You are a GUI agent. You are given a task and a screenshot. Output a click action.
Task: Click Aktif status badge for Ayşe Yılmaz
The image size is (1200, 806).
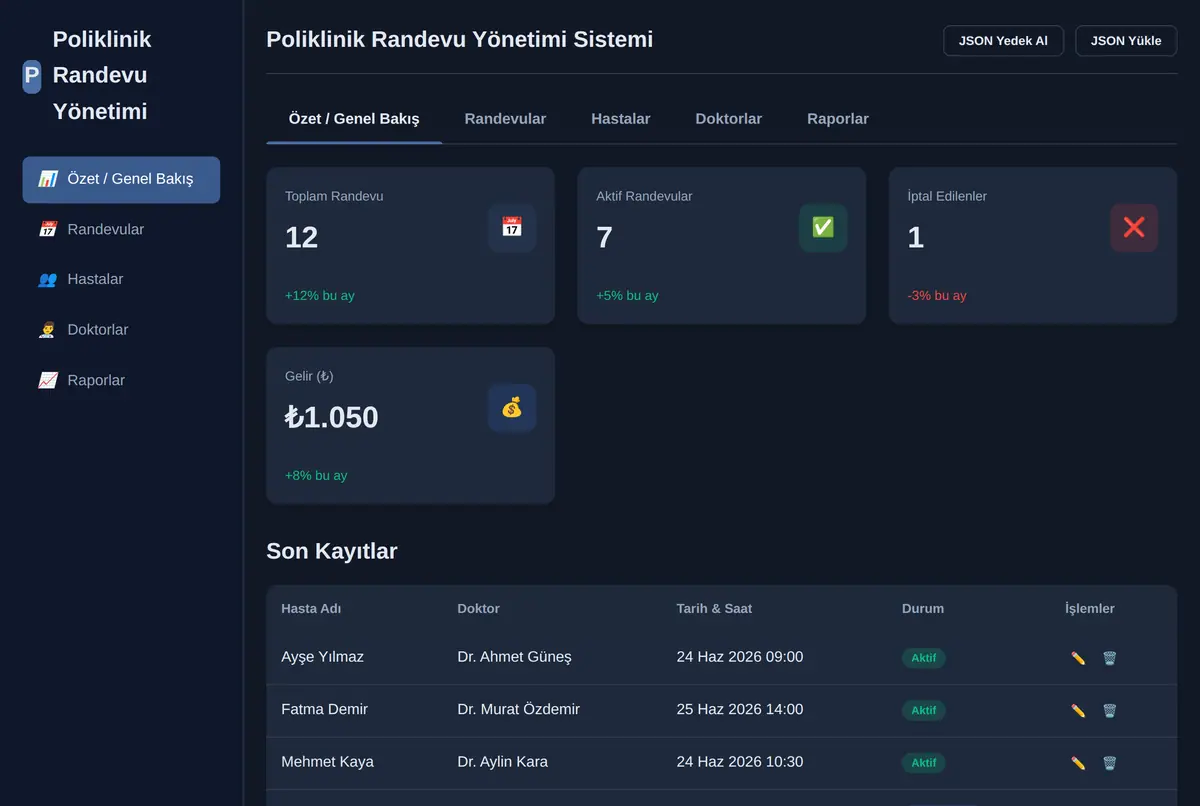coord(924,658)
